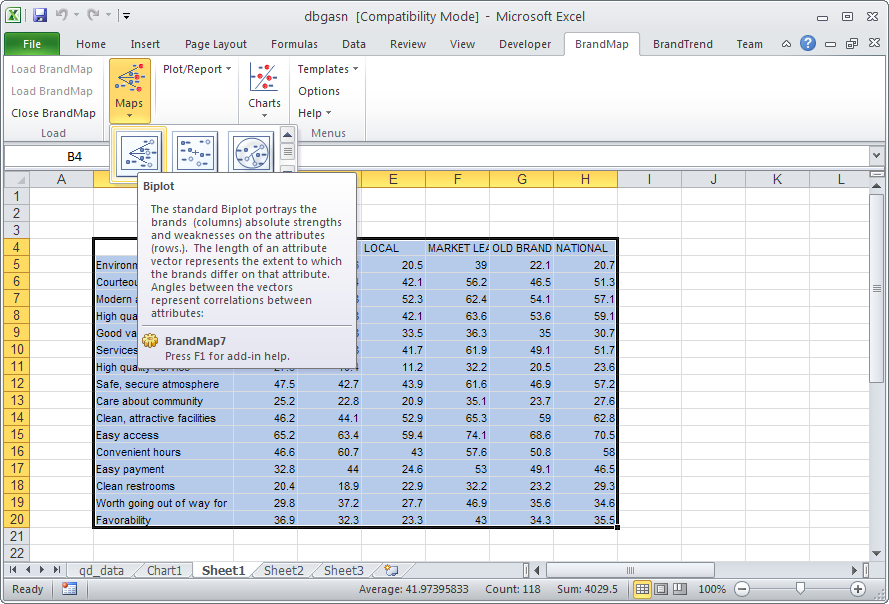The height and width of the screenshot is (604, 889).
Task: Open the Charts gallery
Action: point(264,91)
